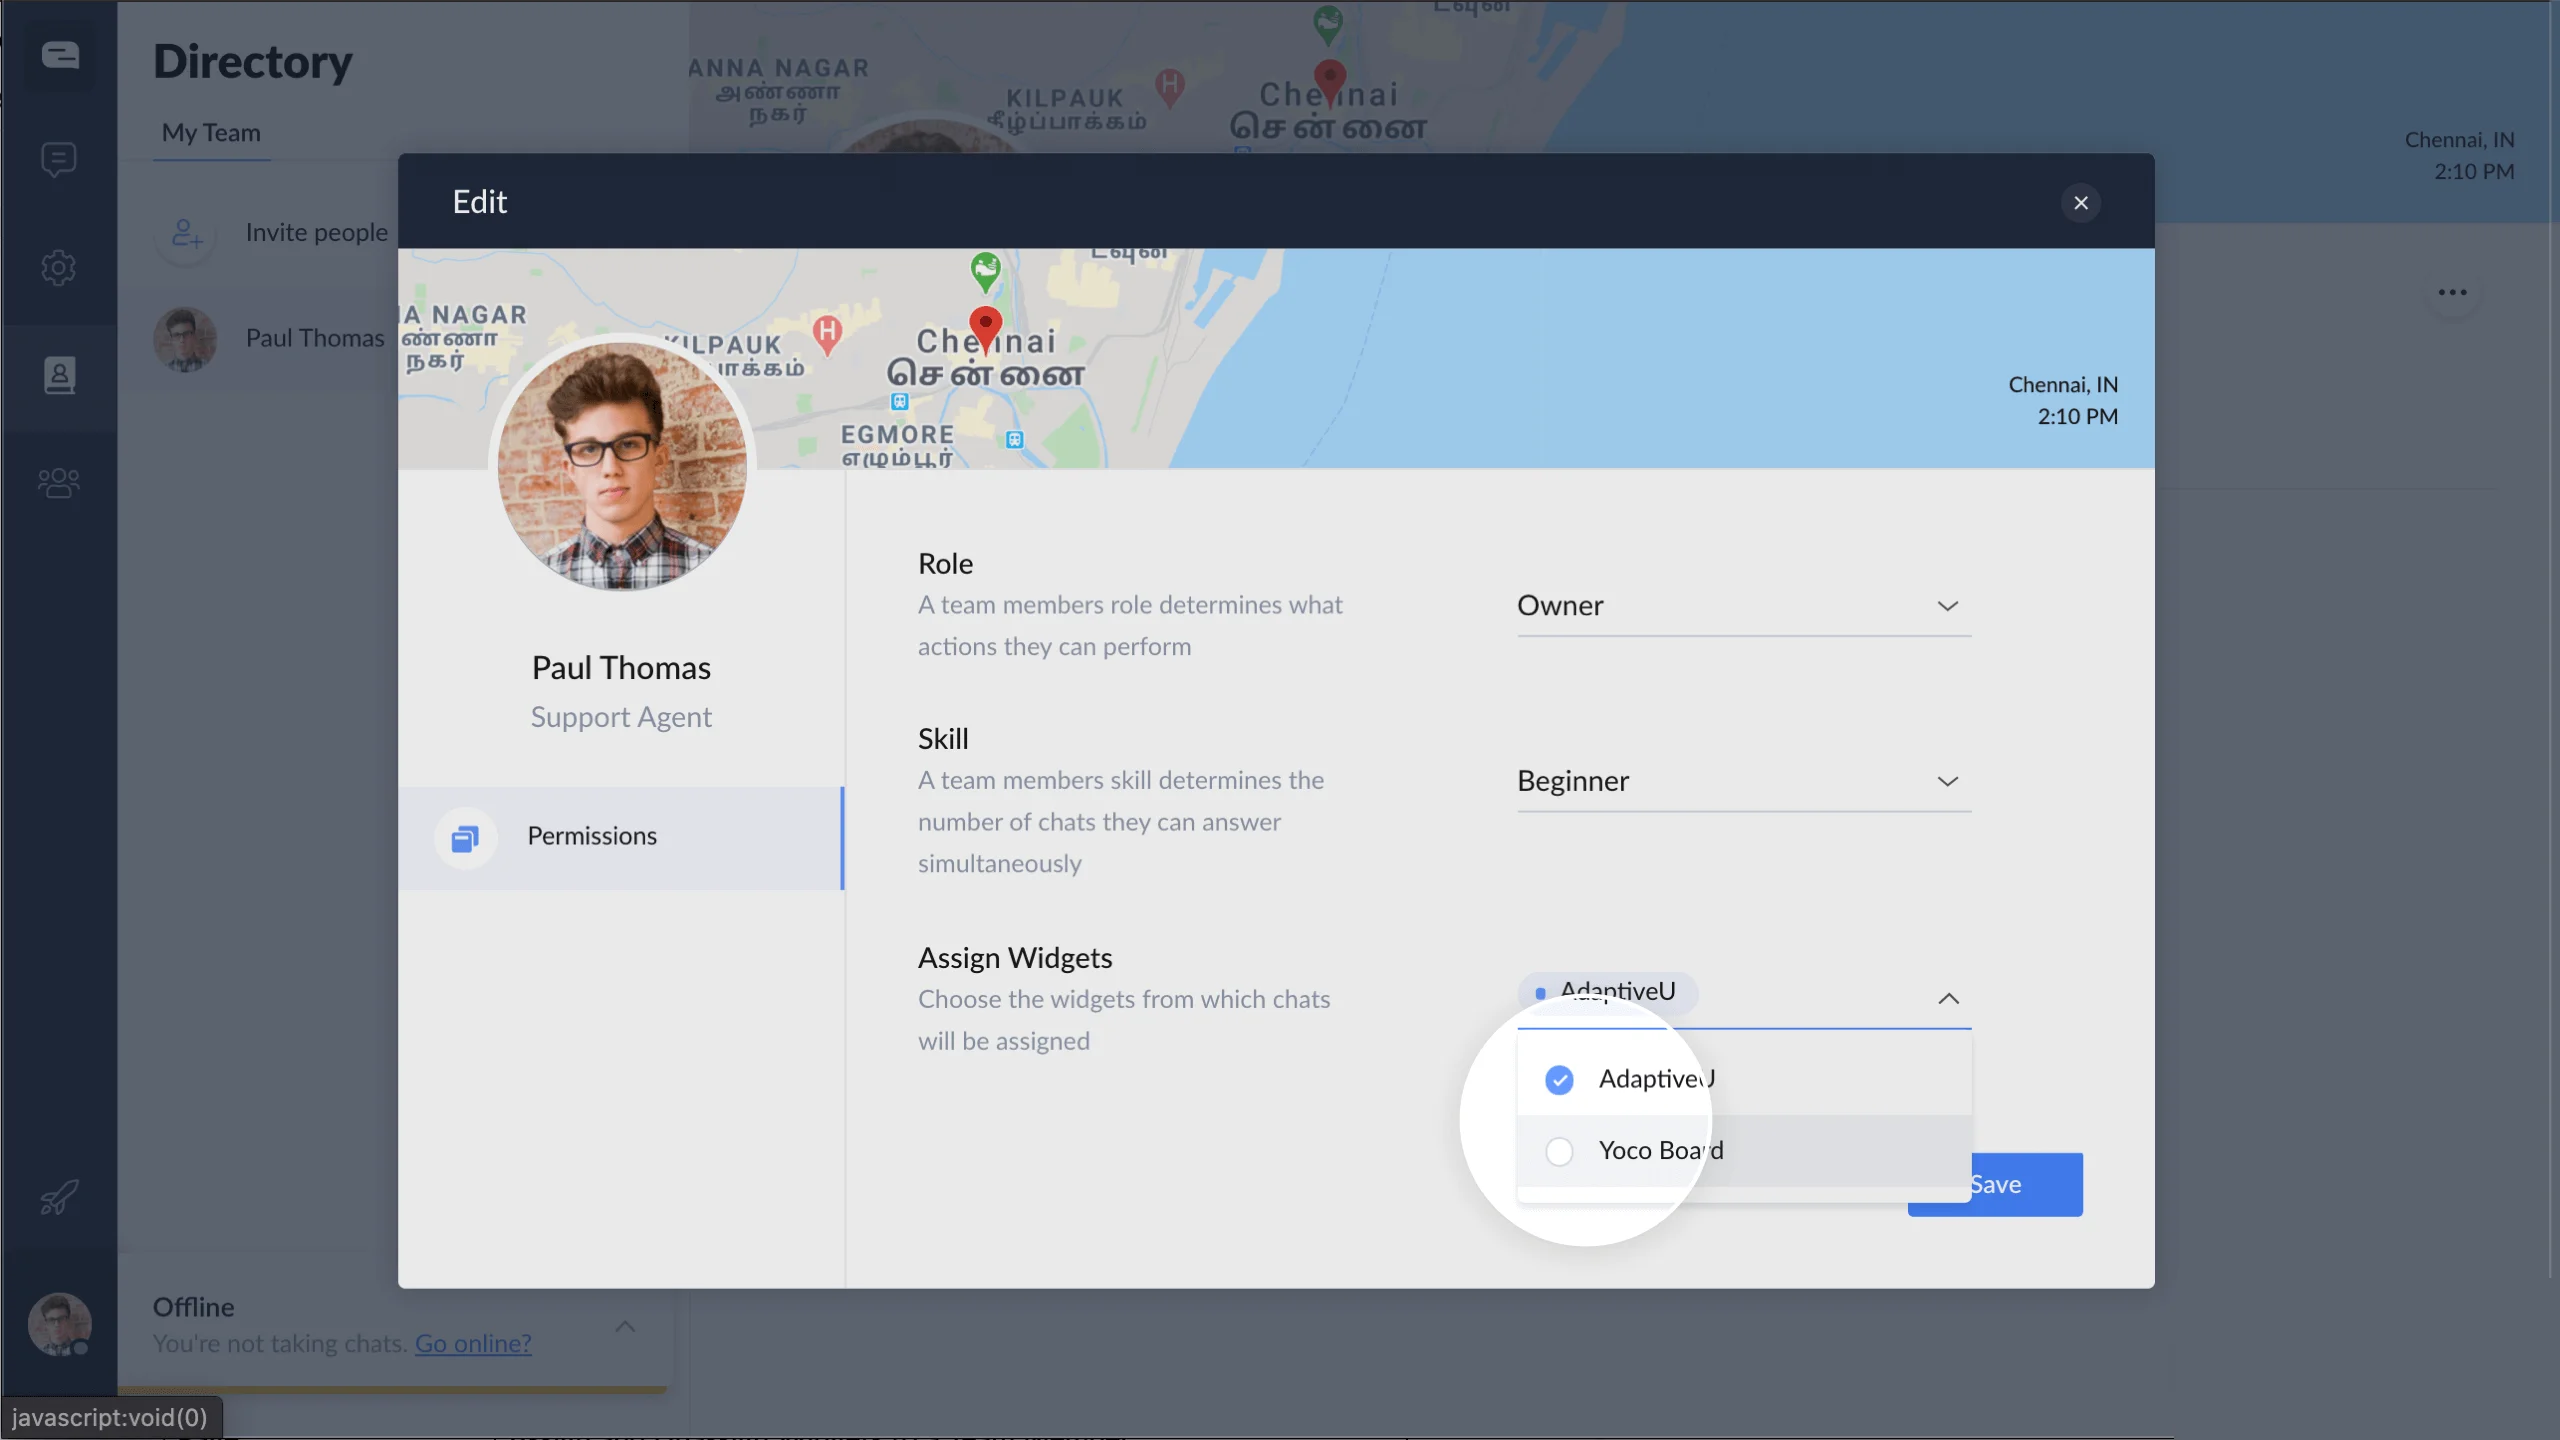Click the three-dots more options icon

(x=2452, y=293)
